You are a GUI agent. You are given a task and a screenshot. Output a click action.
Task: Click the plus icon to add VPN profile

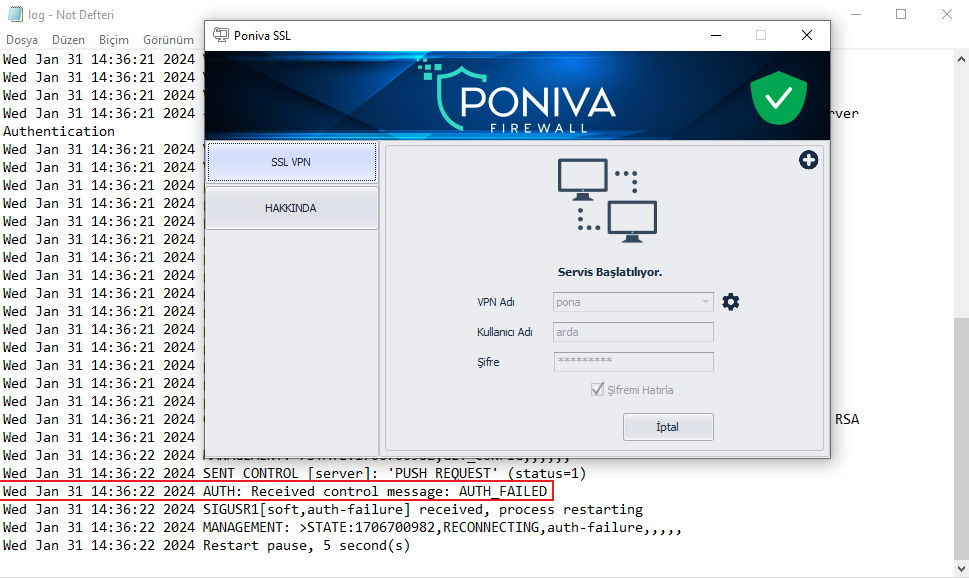(808, 160)
